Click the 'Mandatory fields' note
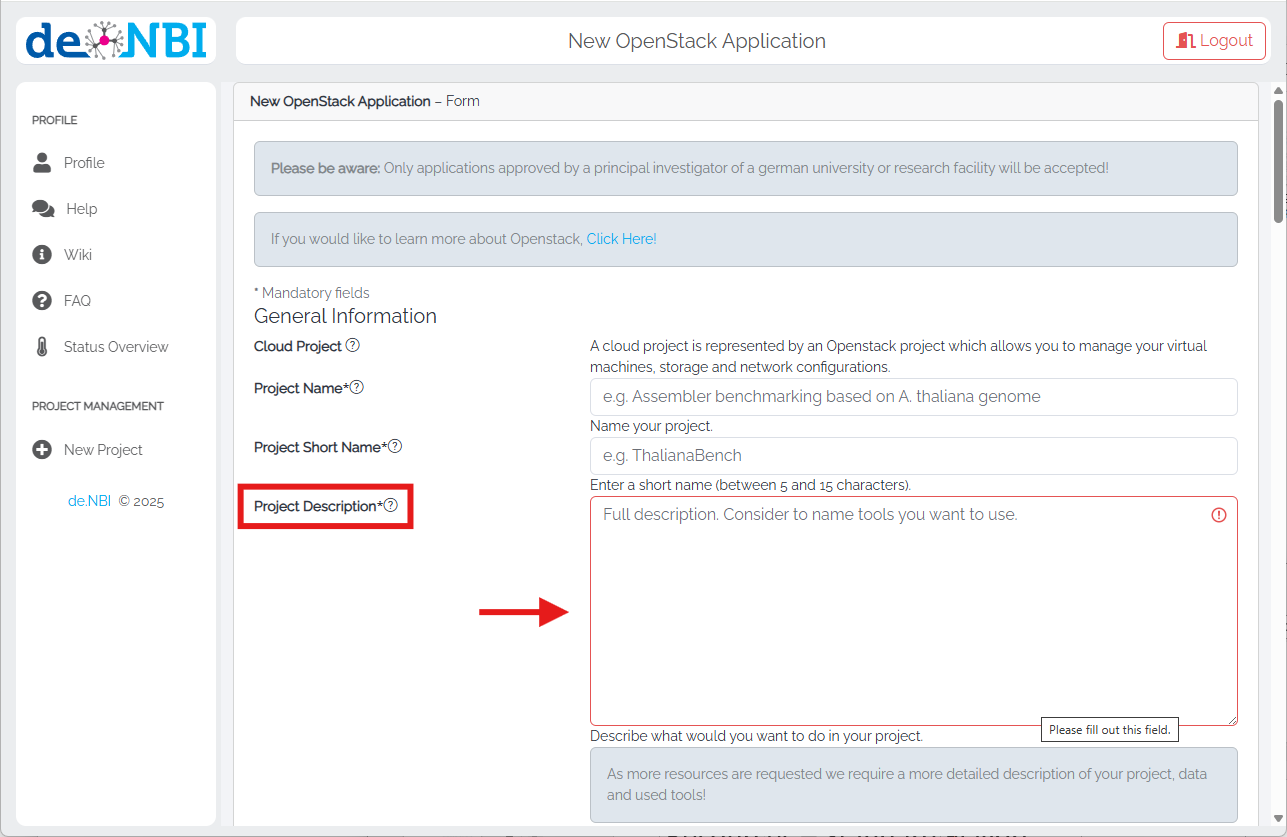1287x837 pixels. coord(312,293)
